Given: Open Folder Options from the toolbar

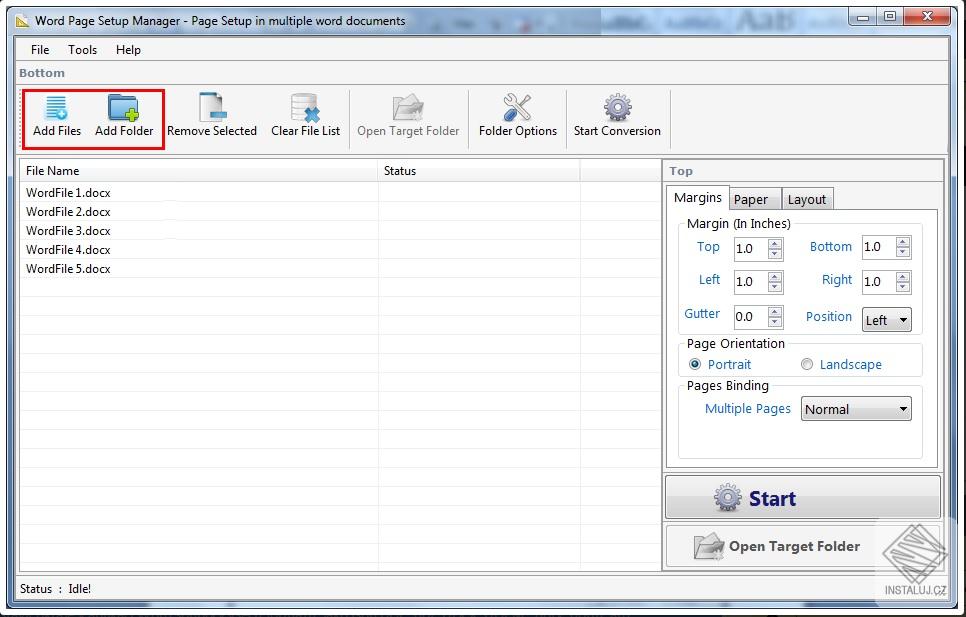Looking at the screenshot, I should (517, 108).
